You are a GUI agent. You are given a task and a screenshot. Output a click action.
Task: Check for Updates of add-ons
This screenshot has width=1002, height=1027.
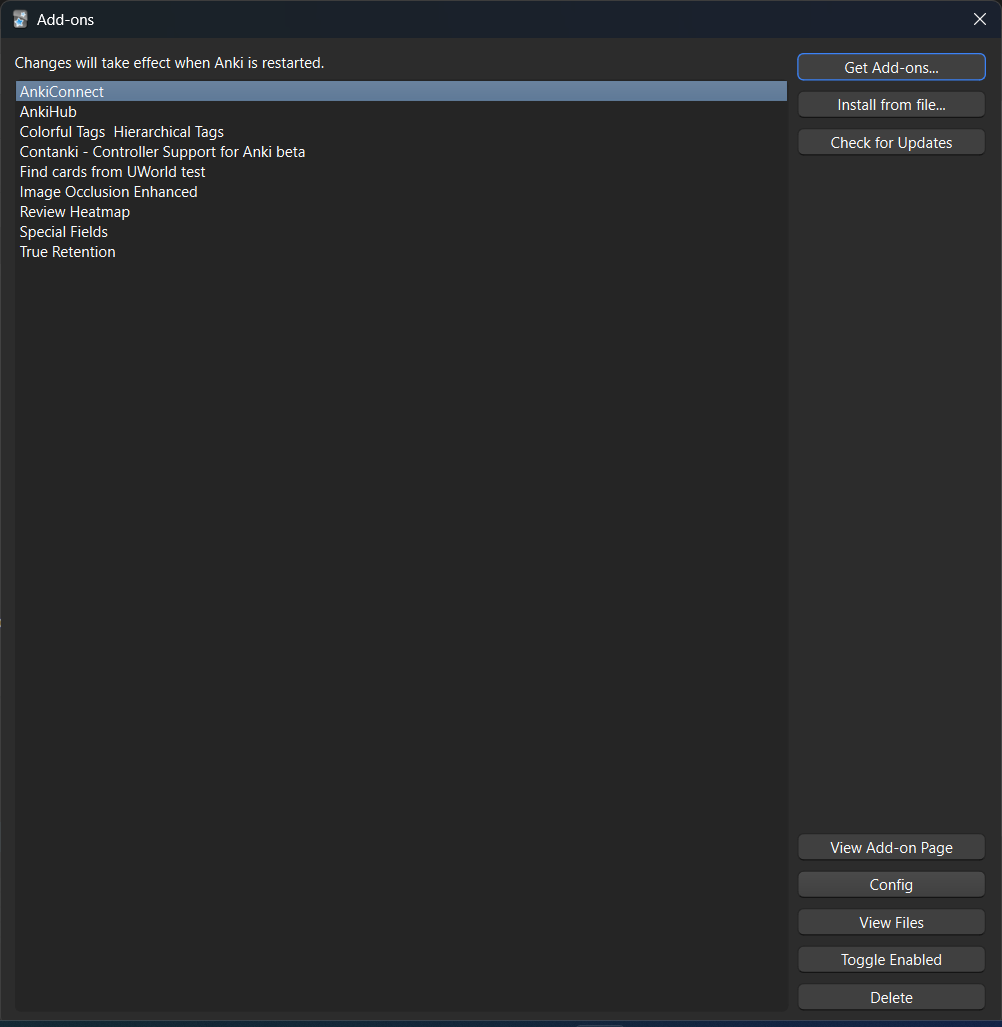(x=891, y=143)
